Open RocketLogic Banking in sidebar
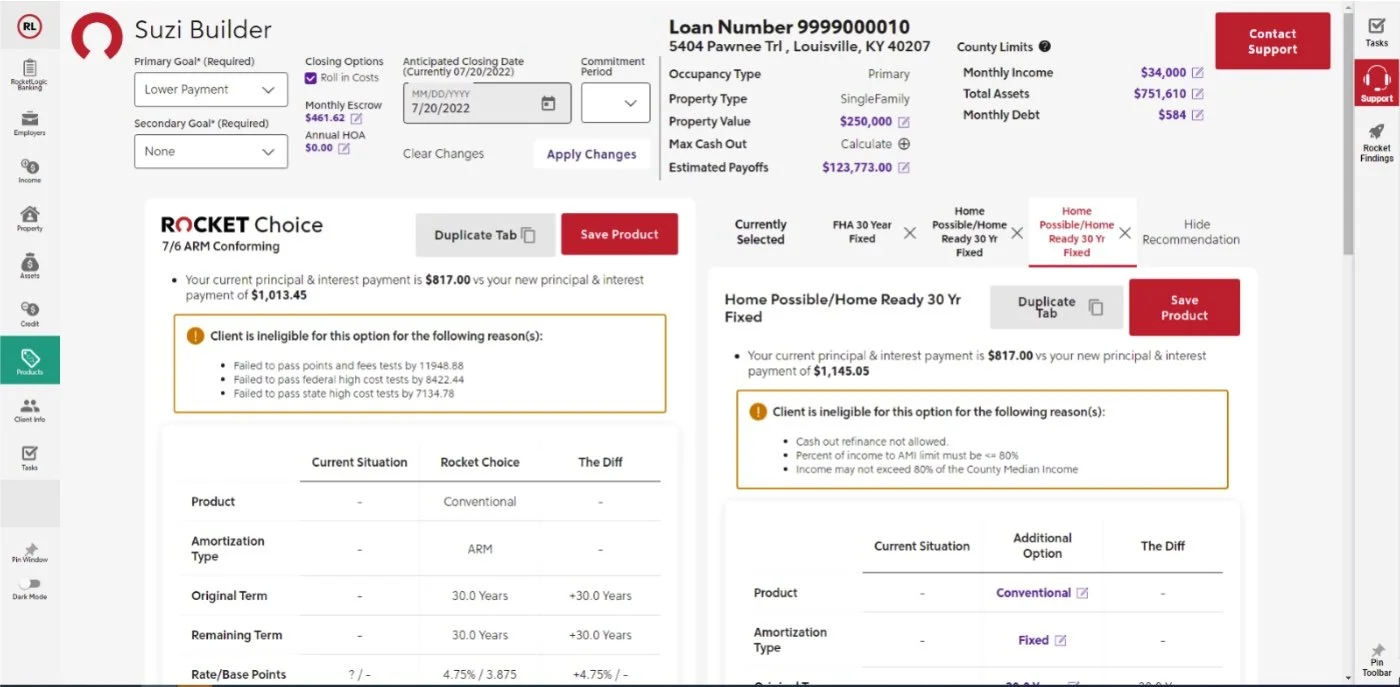The height and width of the screenshot is (687, 1400). (x=29, y=75)
